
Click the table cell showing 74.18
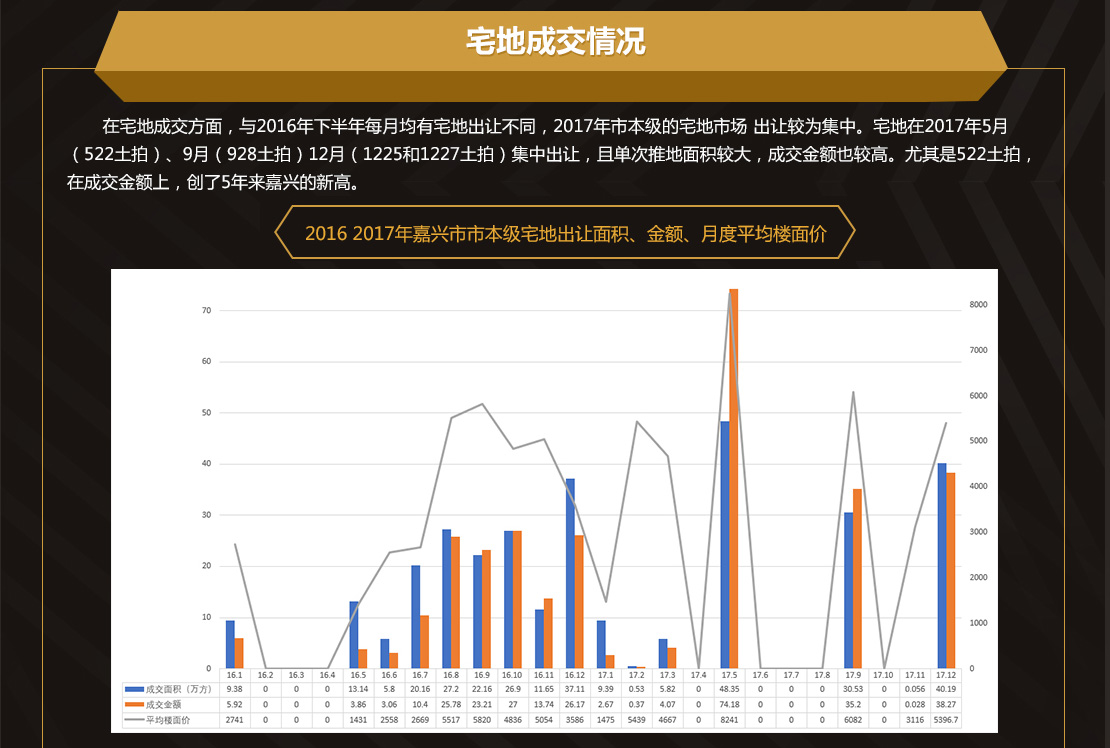point(729,705)
